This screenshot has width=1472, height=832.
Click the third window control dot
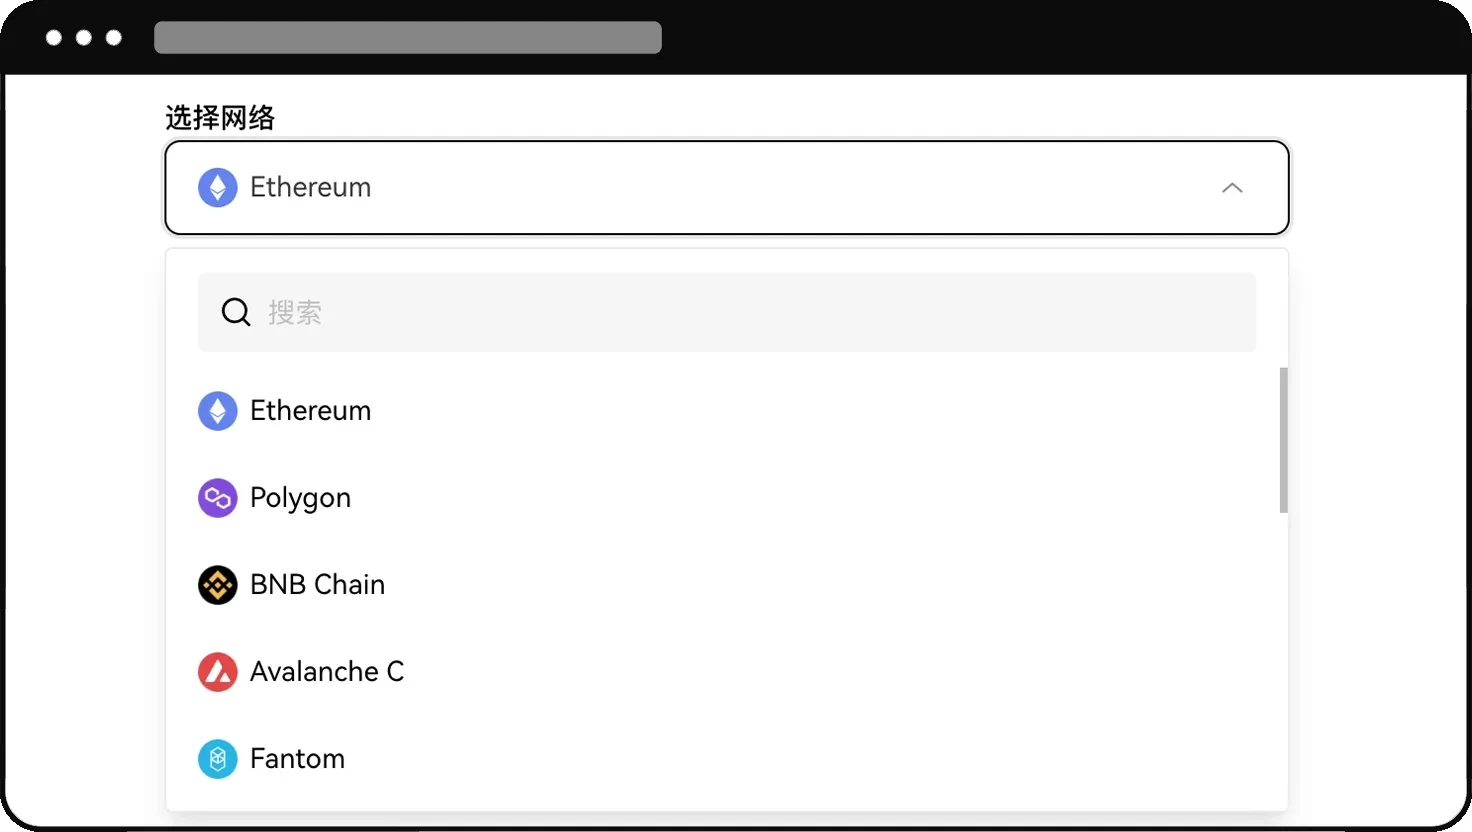(114, 37)
